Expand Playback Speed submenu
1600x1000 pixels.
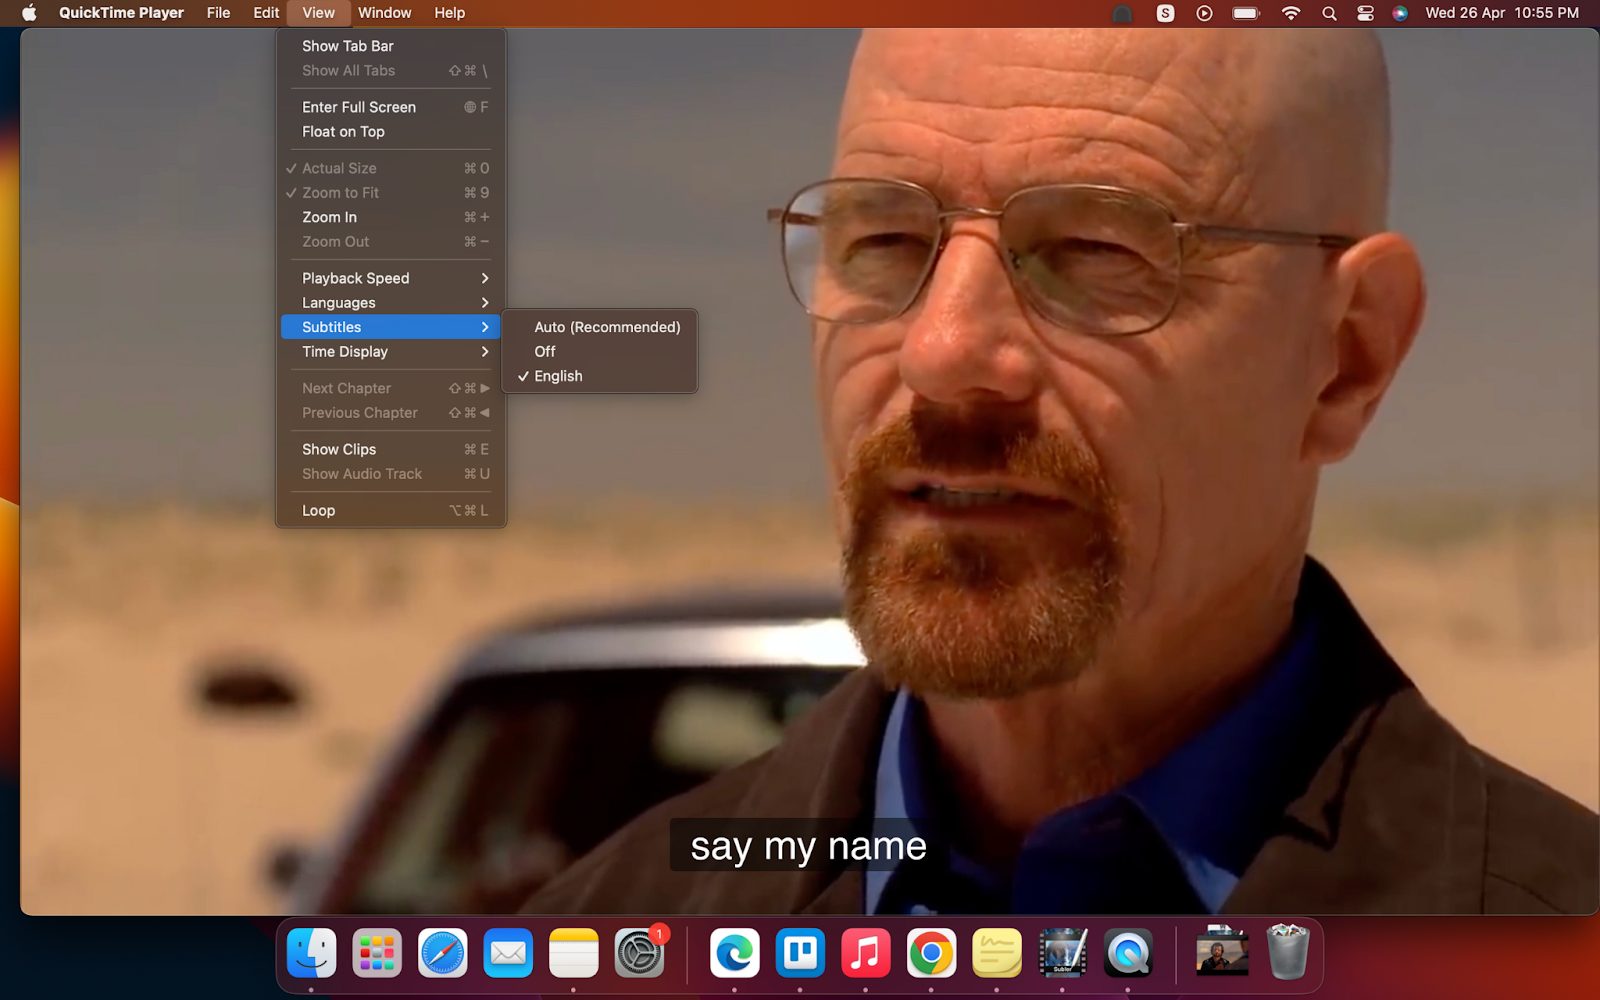pos(391,278)
